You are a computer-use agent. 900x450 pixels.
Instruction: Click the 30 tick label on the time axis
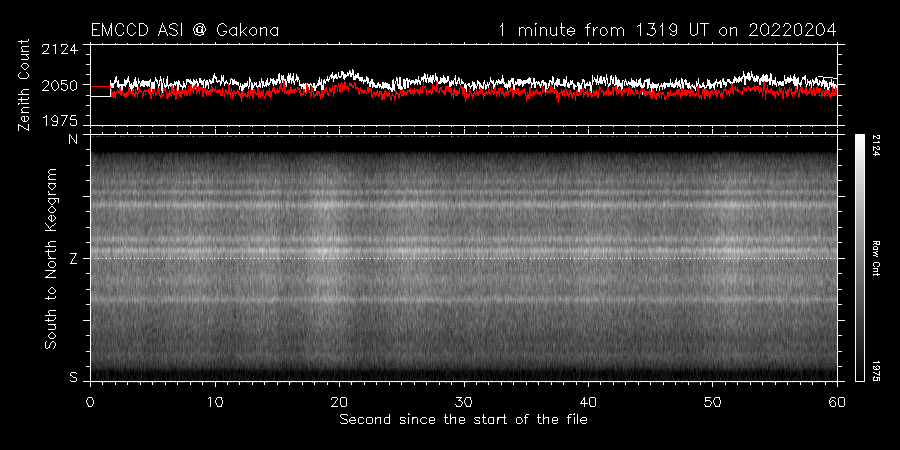click(463, 401)
